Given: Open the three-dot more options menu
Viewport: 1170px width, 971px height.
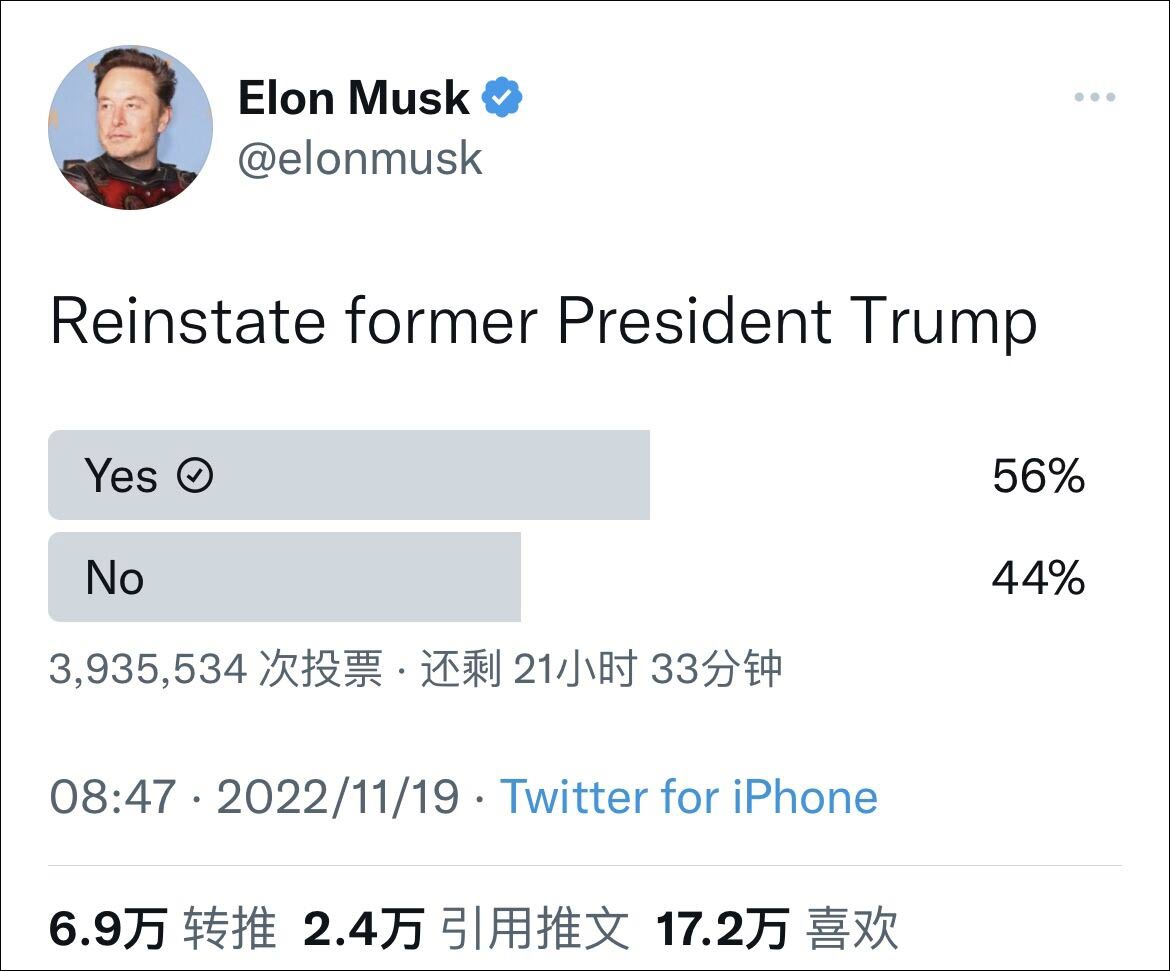Looking at the screenshot, I should tap(1094, 97).
